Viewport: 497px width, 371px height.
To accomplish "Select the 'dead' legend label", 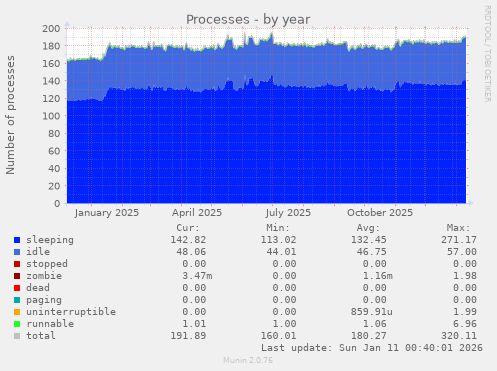I will 38,288.
